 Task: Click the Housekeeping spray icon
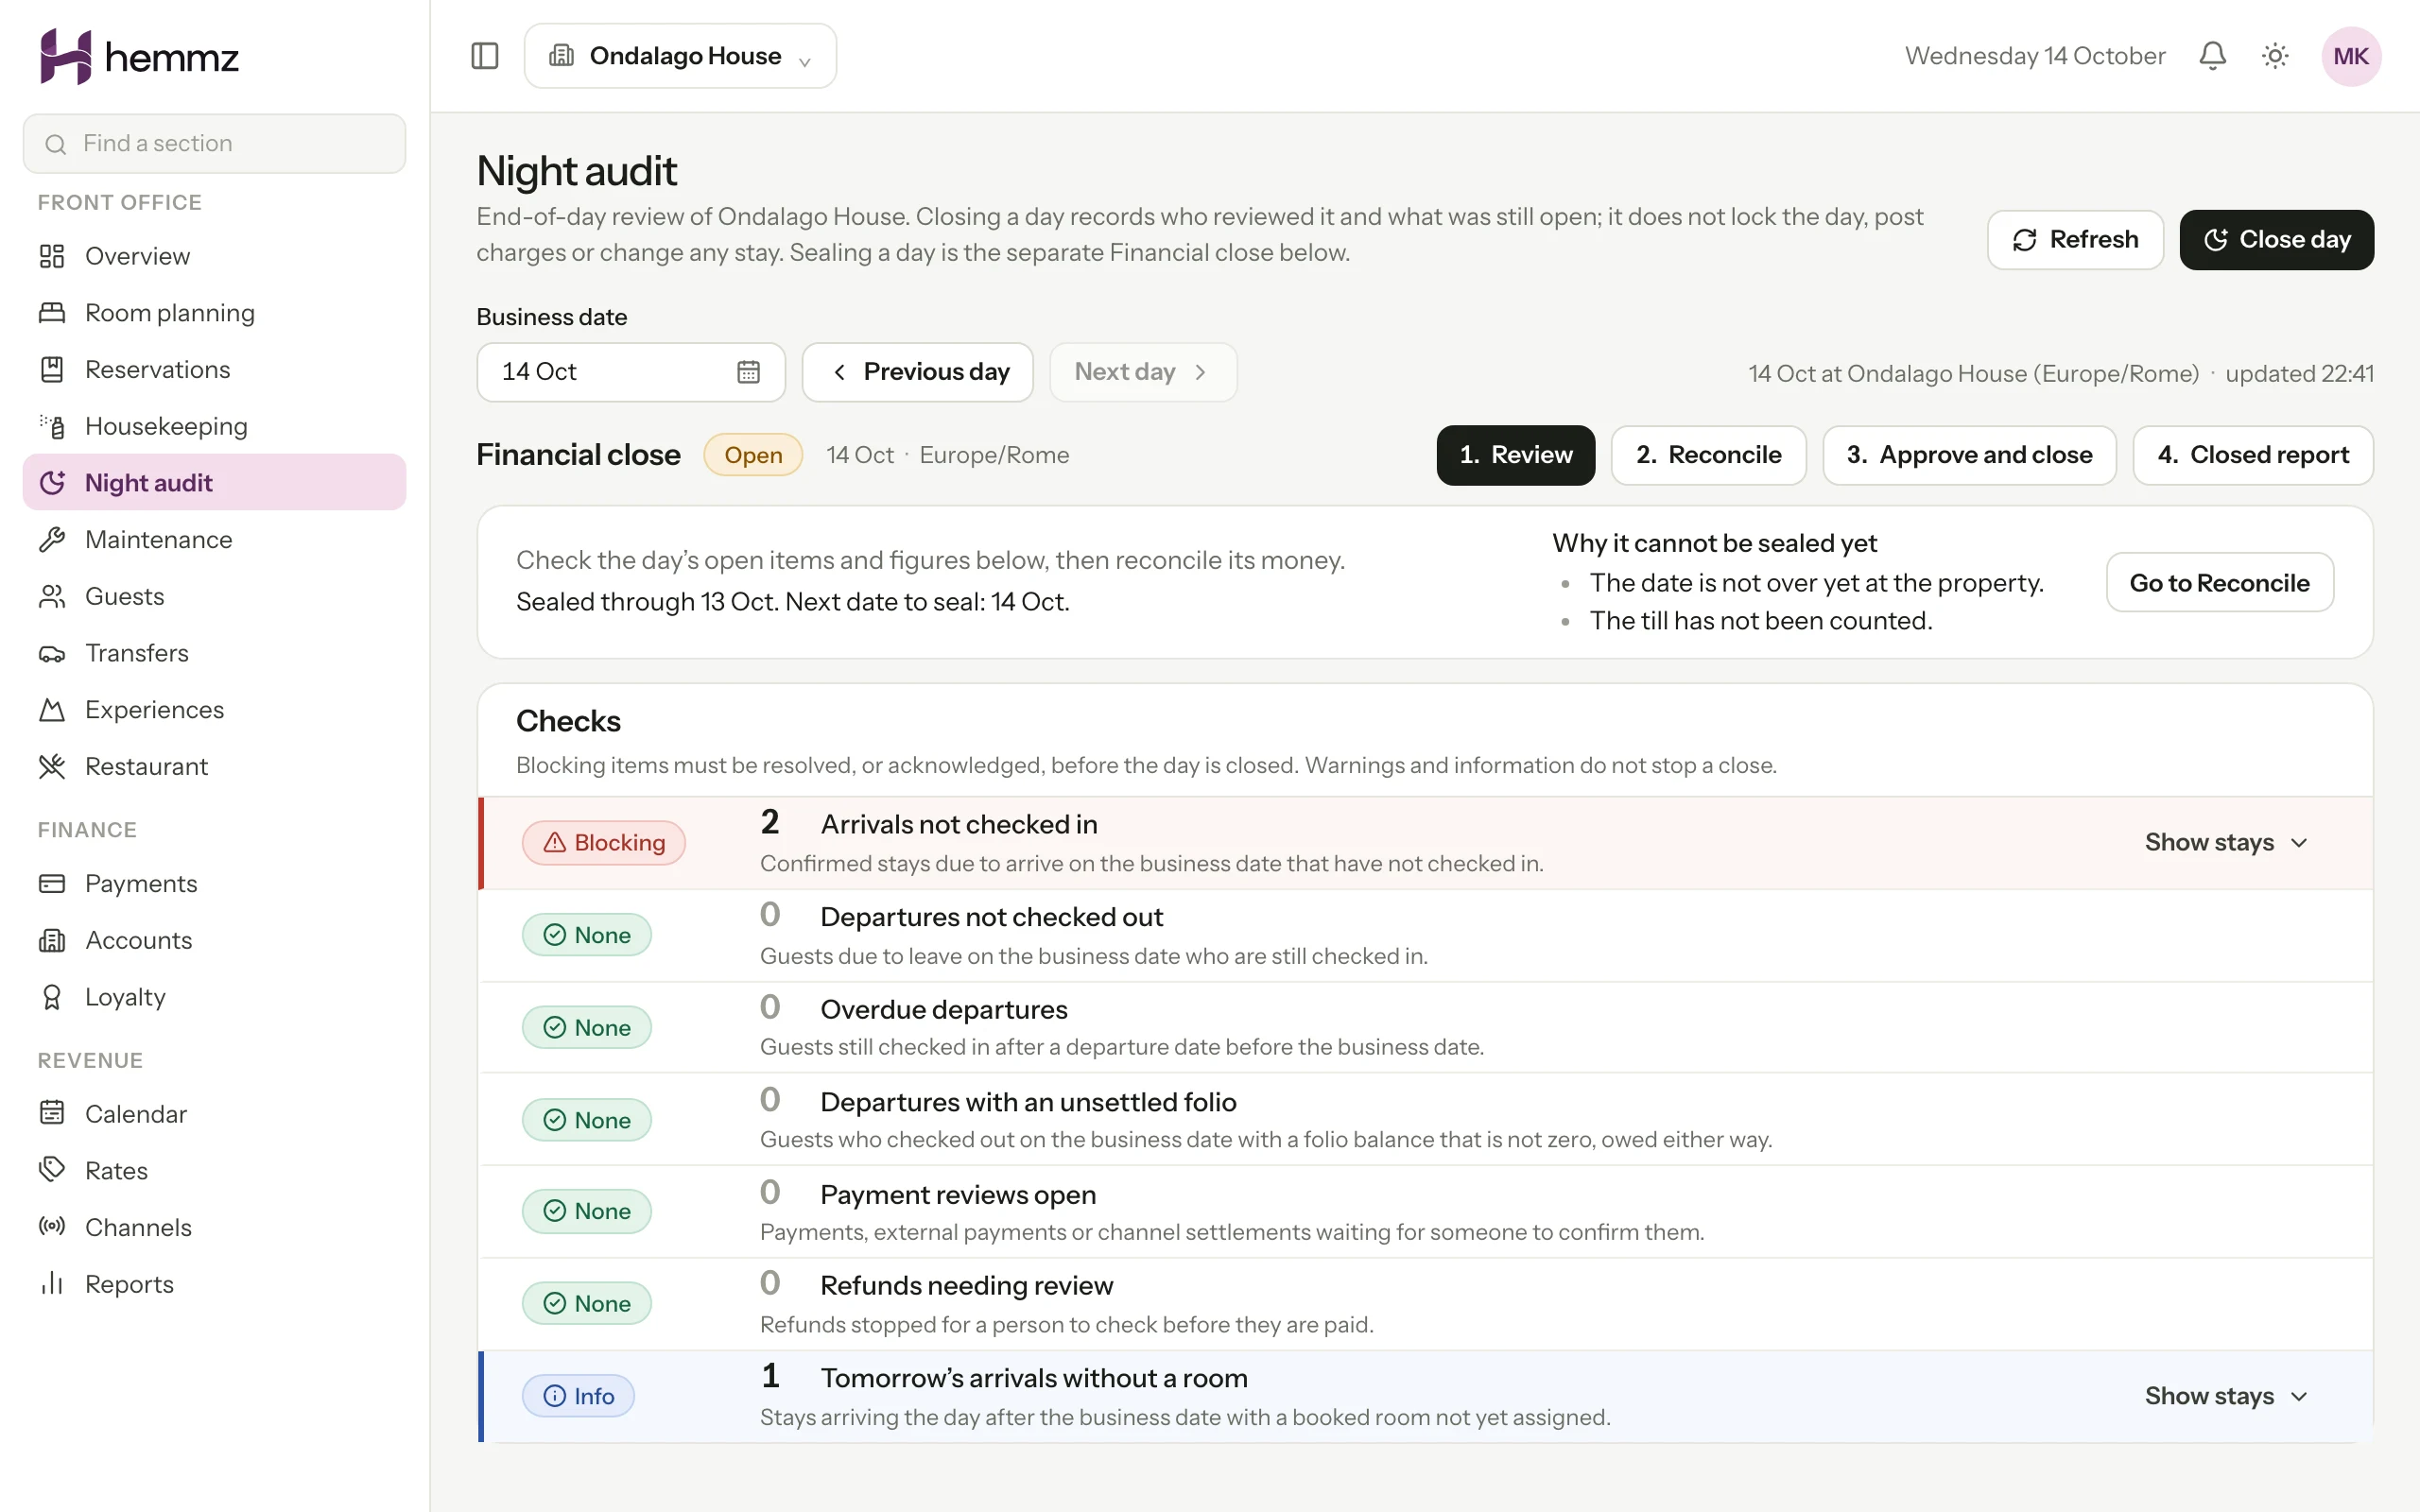tap(52, 426)
